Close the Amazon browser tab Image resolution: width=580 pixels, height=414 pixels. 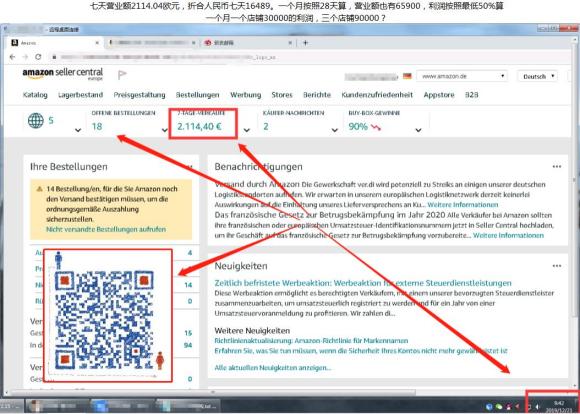click(97, 43)
